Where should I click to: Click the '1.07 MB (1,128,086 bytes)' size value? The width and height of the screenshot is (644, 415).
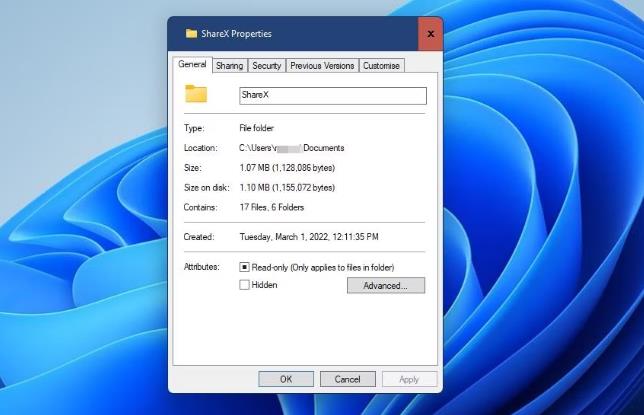(x=287, y=168)
